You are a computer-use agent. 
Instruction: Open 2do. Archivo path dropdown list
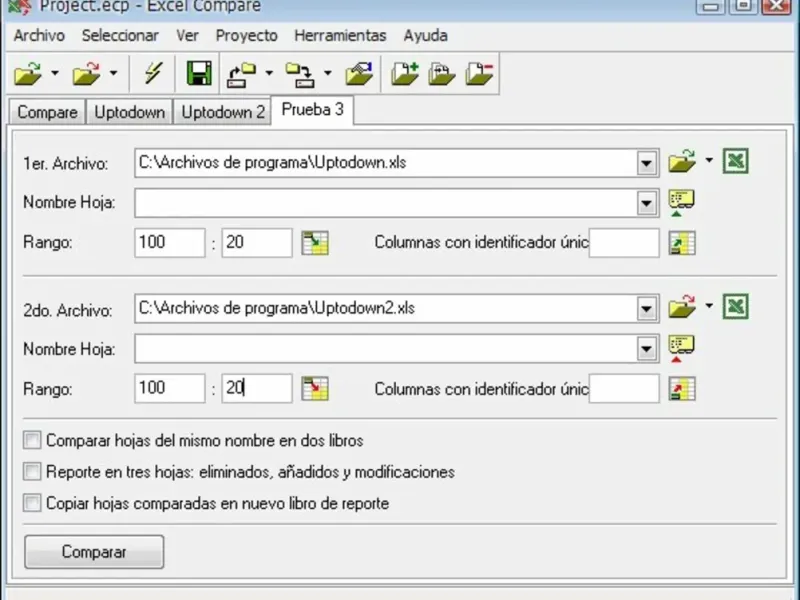646,309
